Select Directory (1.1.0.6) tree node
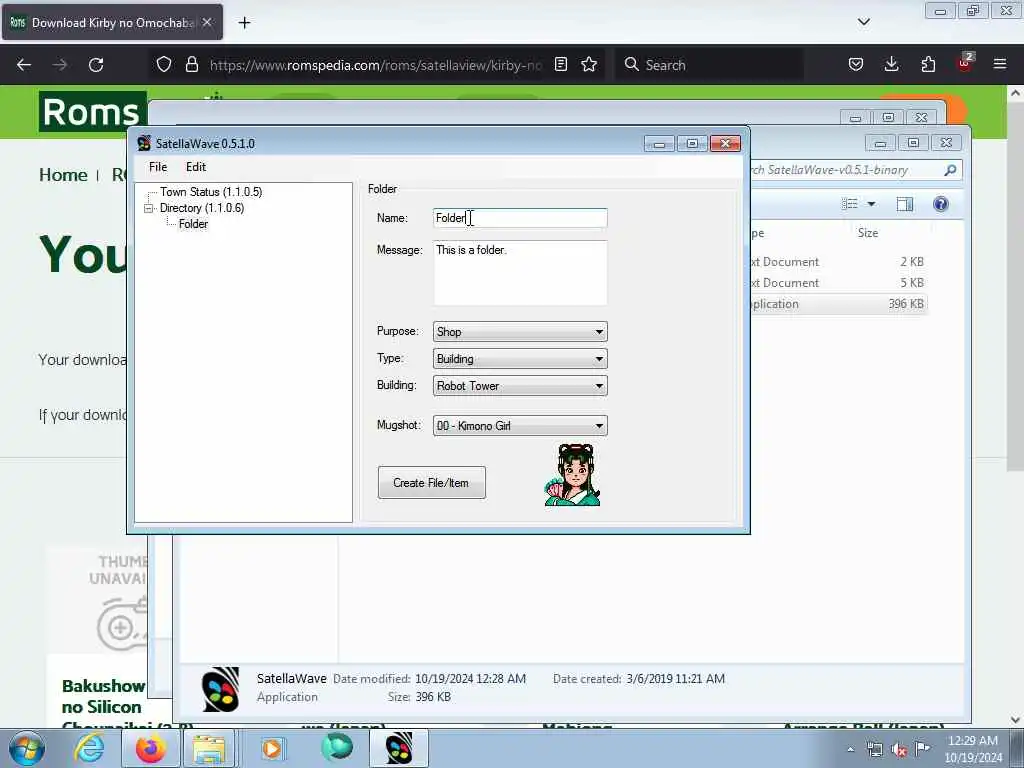The height and width of the screenshot is (768, 1024). pos(202,208)
